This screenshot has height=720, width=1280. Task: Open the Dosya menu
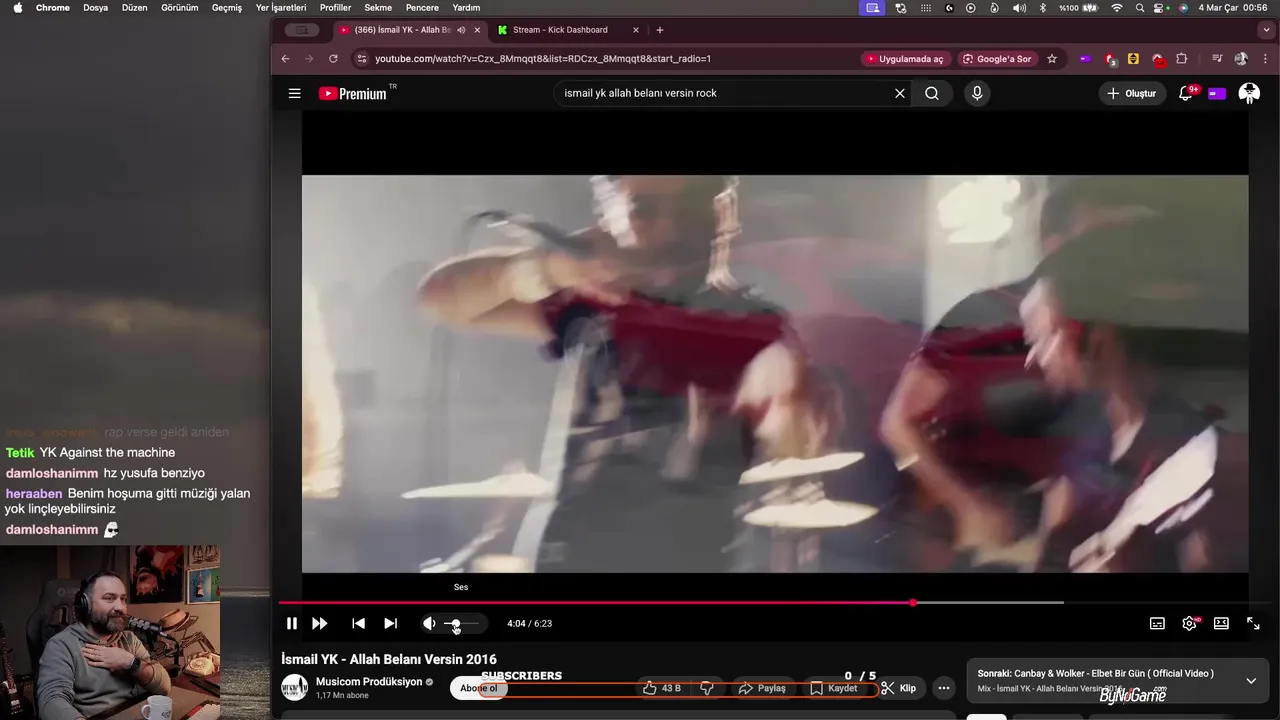(96, 7)
